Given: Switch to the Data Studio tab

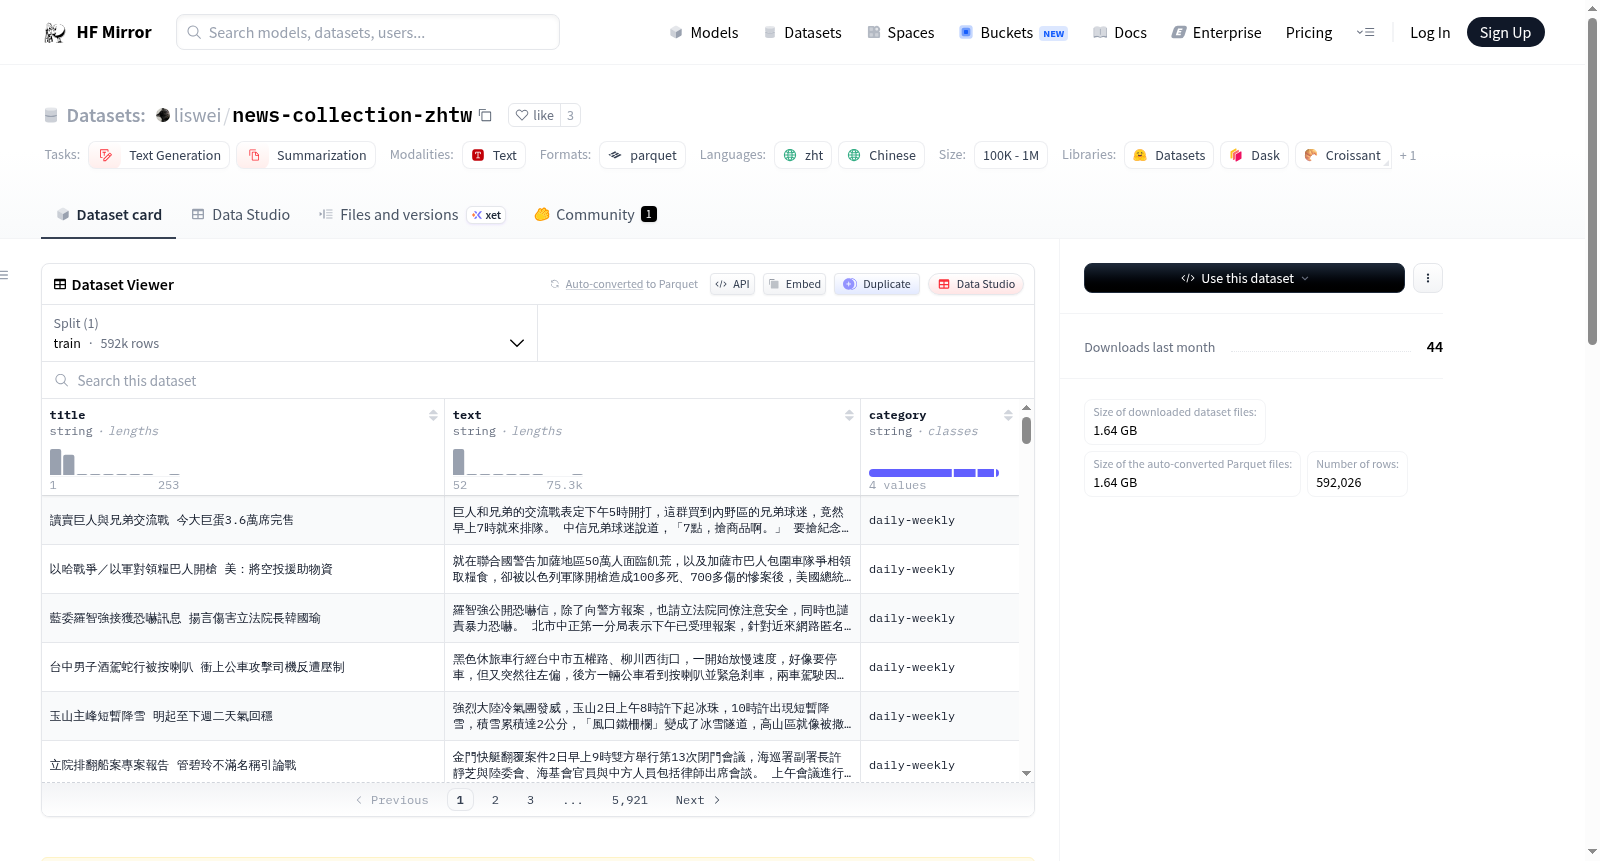Looking at the screenshot, I should coord(241,214).
